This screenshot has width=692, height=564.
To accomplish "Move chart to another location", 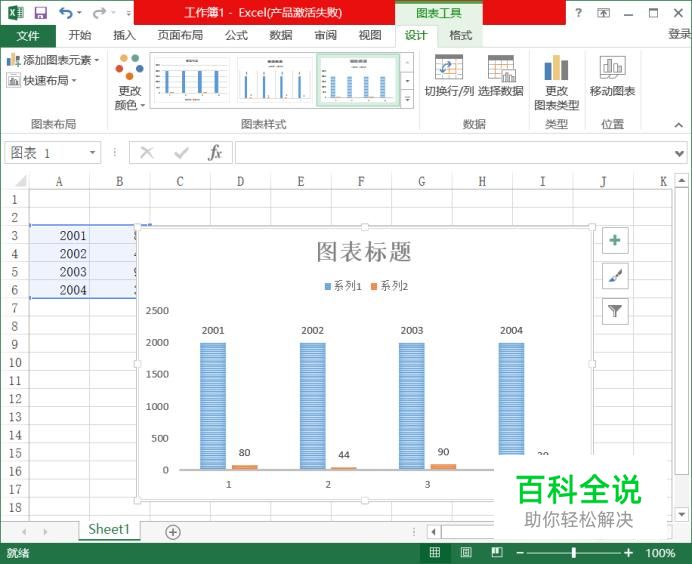I will pos(612,75).
